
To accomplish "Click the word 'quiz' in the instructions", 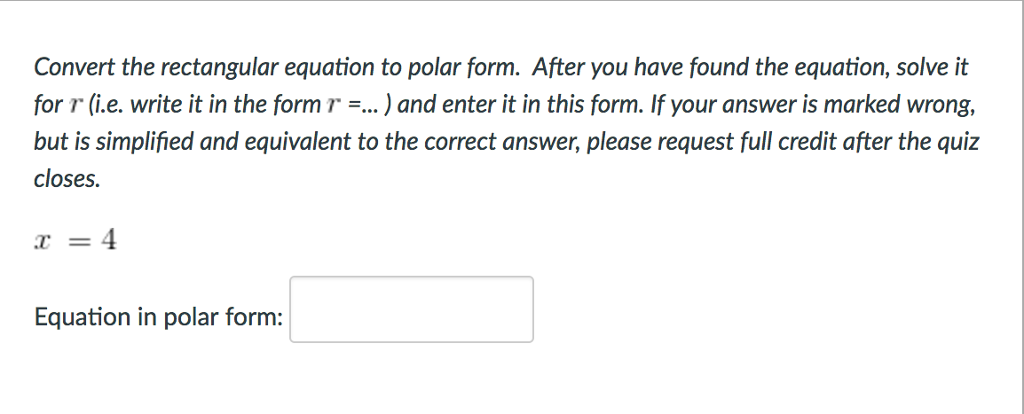I will tap(959, 143).
